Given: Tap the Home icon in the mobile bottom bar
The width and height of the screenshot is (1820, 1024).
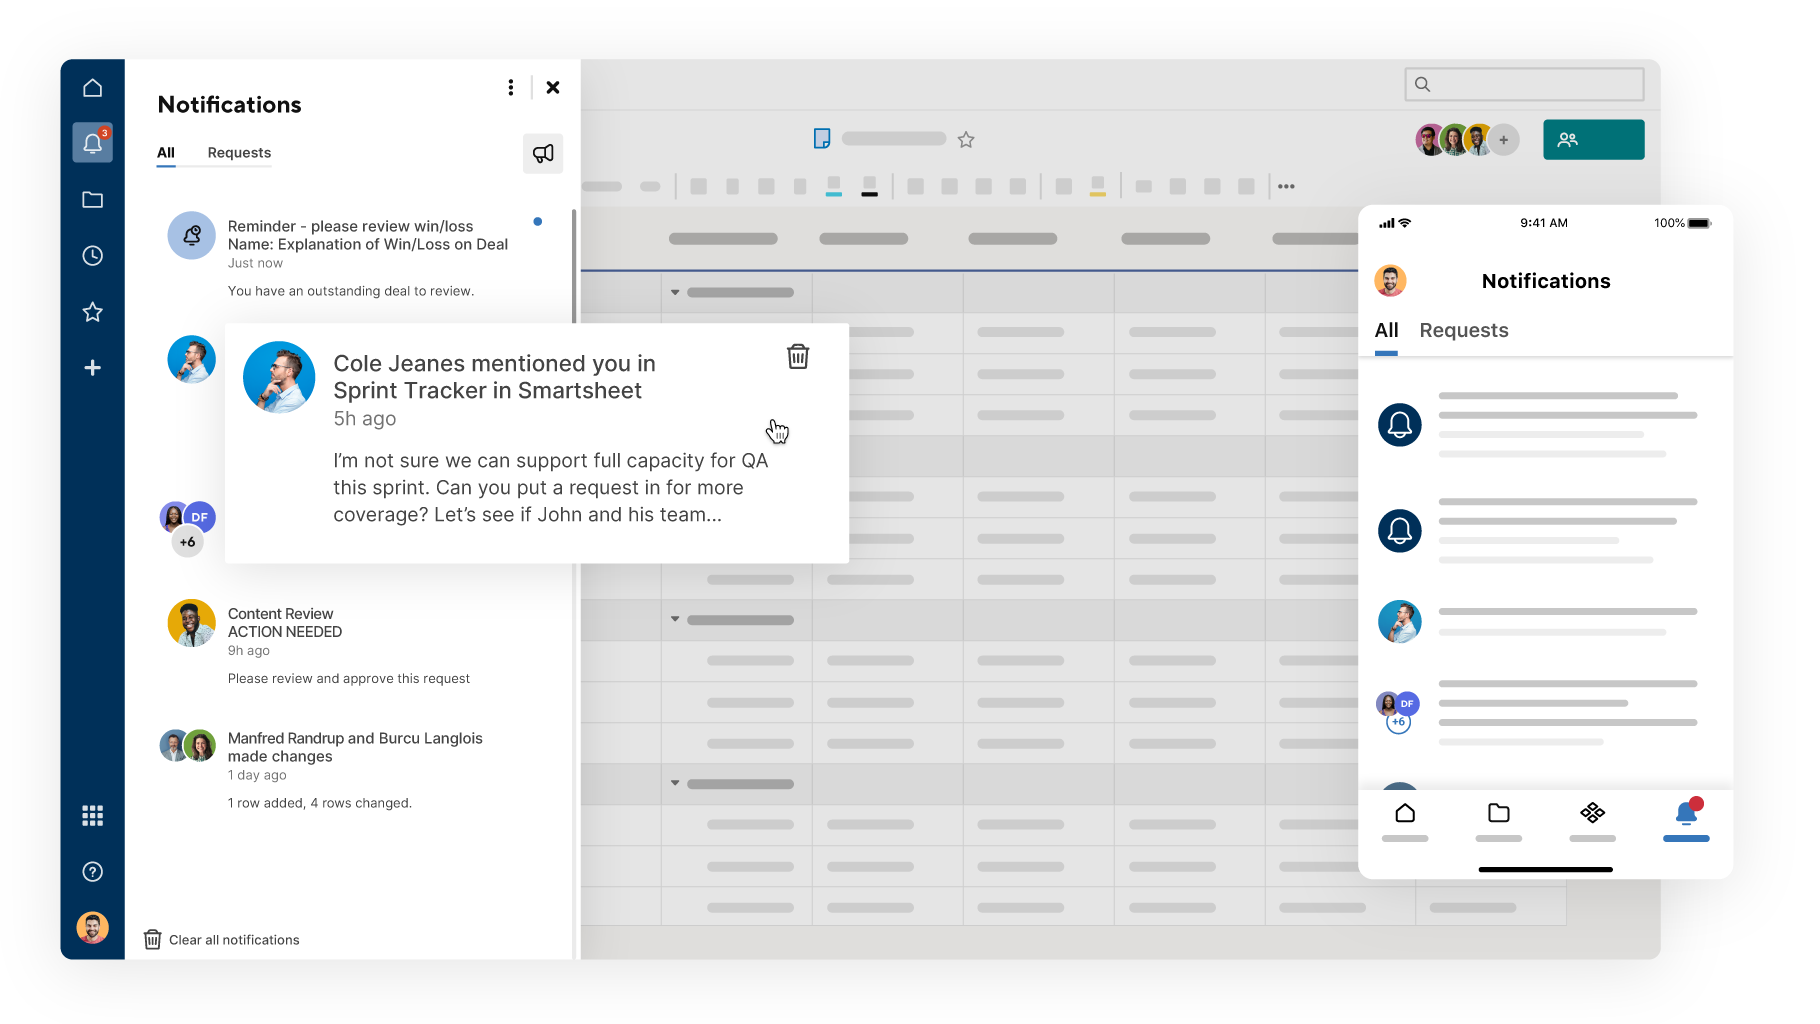Looking at the screenshot, I should pos(1405,813).
